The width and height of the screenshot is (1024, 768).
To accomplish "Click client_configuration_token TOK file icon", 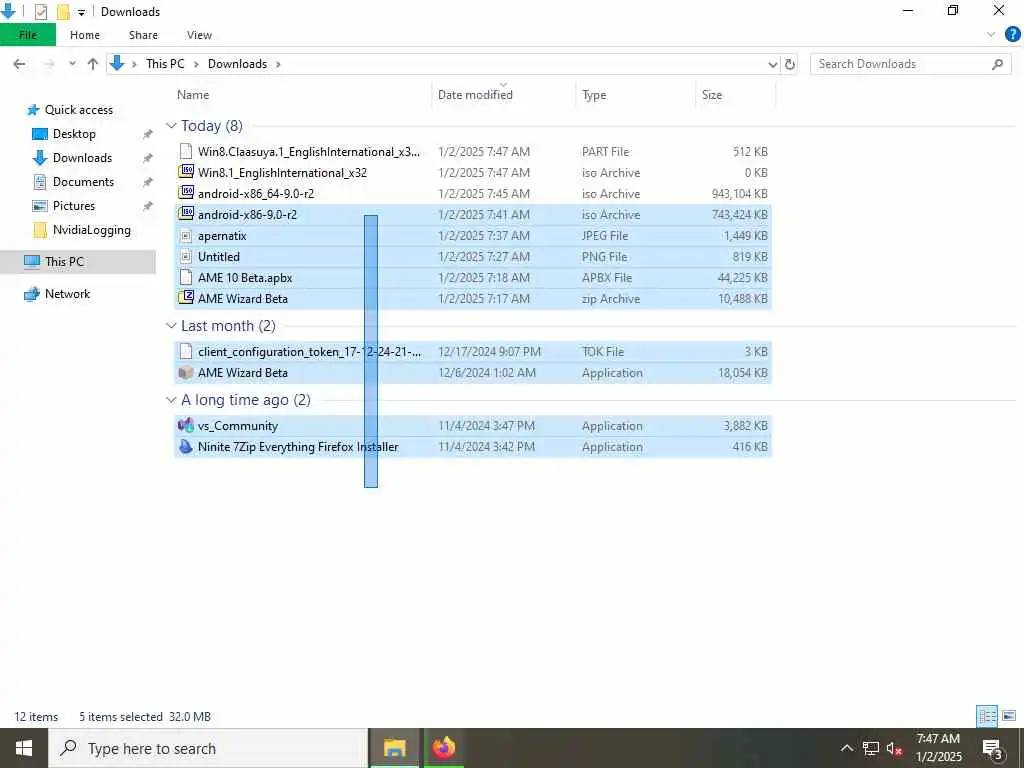I will (x=186, y=351).
